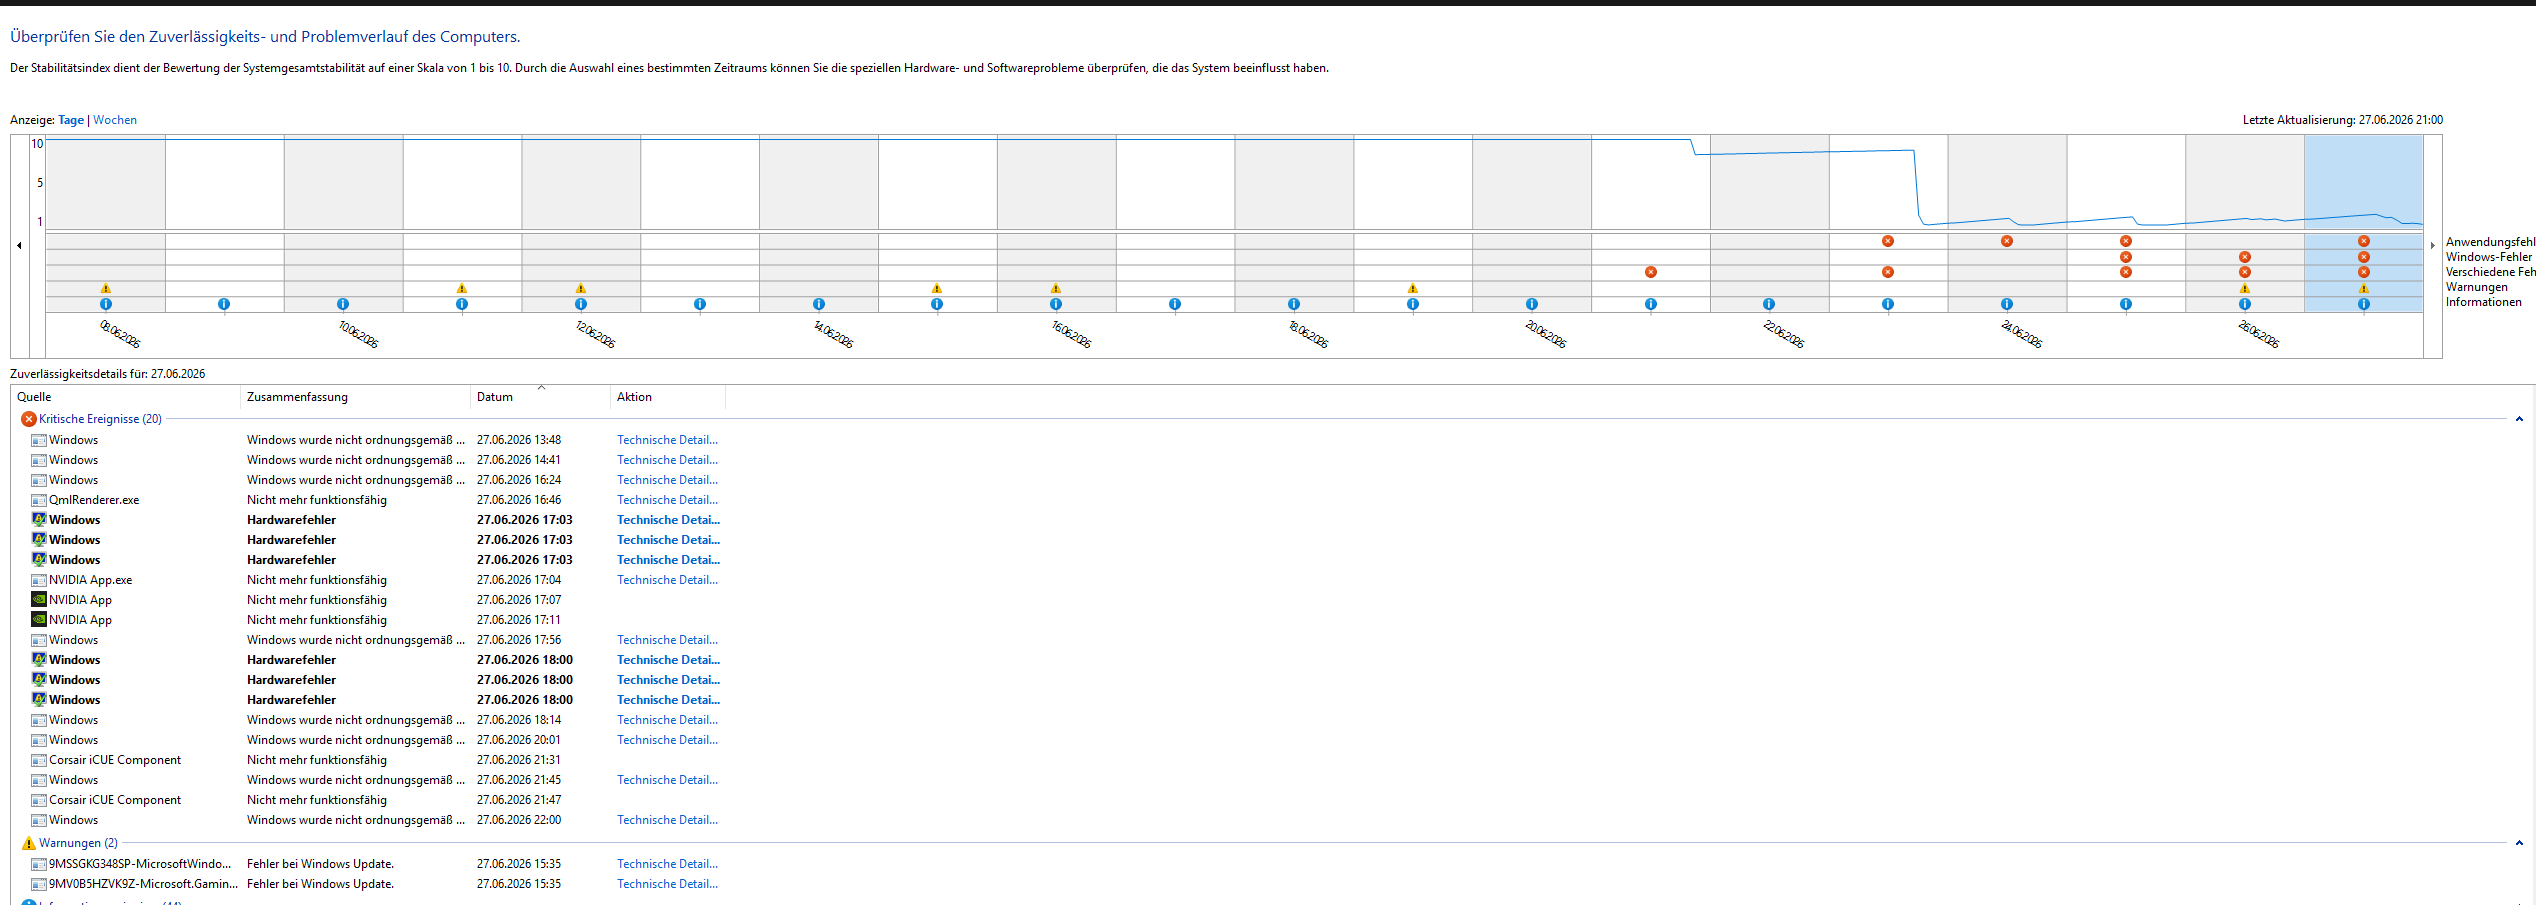Open Technische Details for Windows 14:41 event

(667, 460)
